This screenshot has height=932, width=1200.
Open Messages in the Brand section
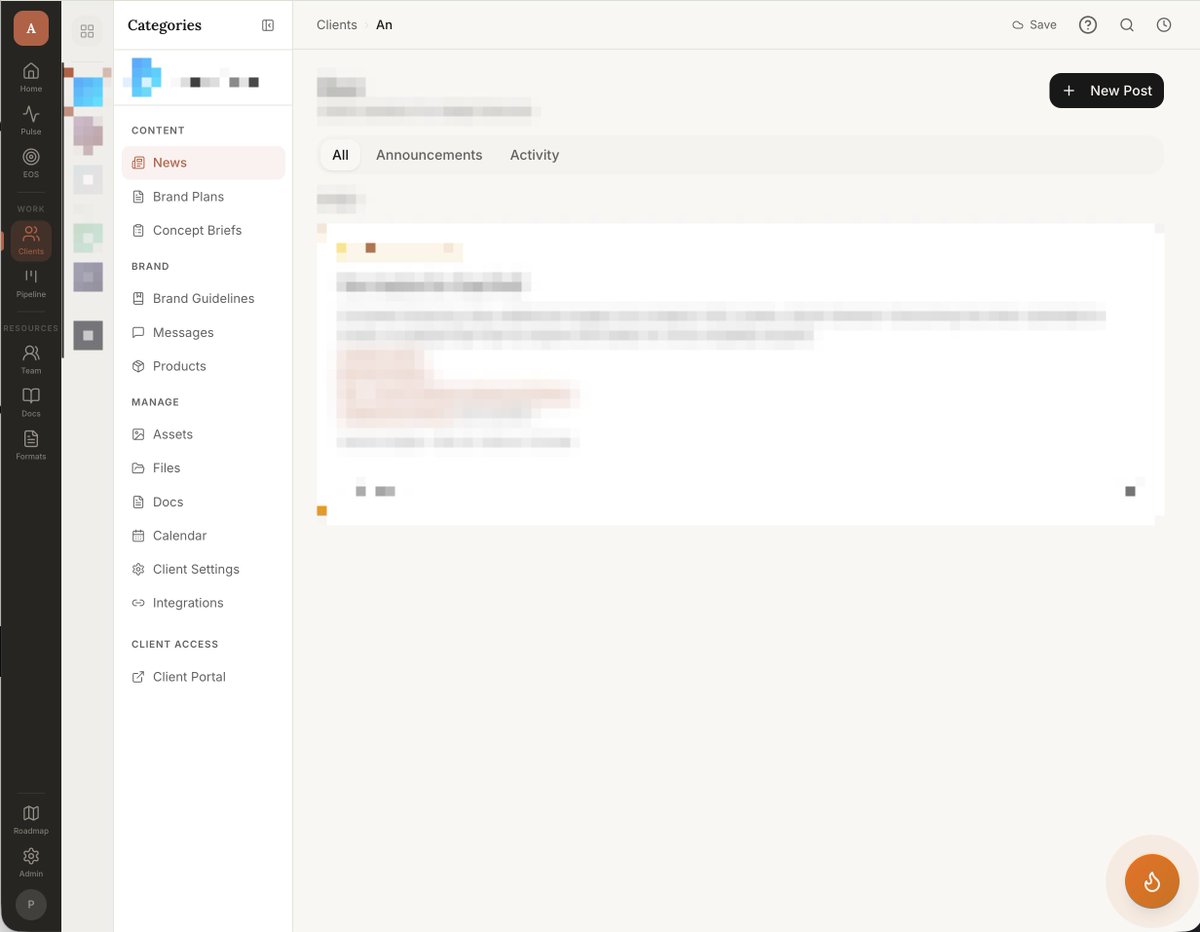pyautogui.click(x=203, y=332)
